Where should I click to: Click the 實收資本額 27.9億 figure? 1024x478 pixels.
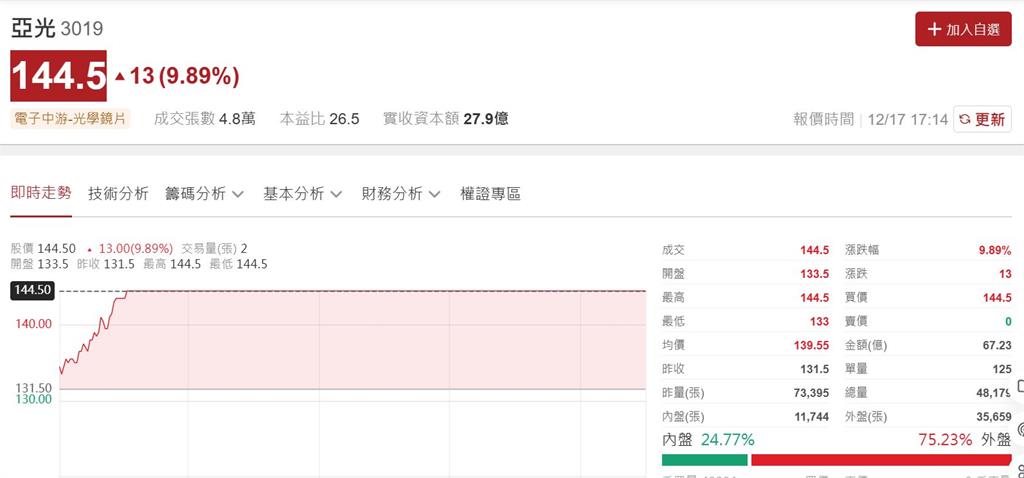pos(445,119)
